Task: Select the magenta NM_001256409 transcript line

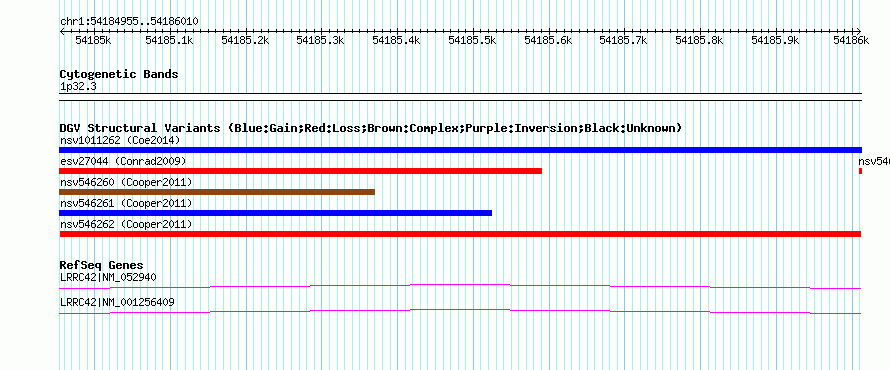Action: click(x=460, y=312)
